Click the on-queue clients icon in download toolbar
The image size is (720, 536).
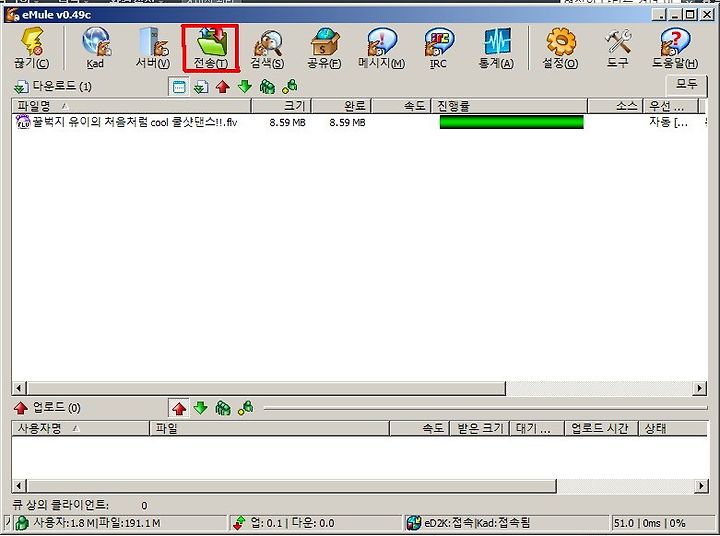point(267,86)
